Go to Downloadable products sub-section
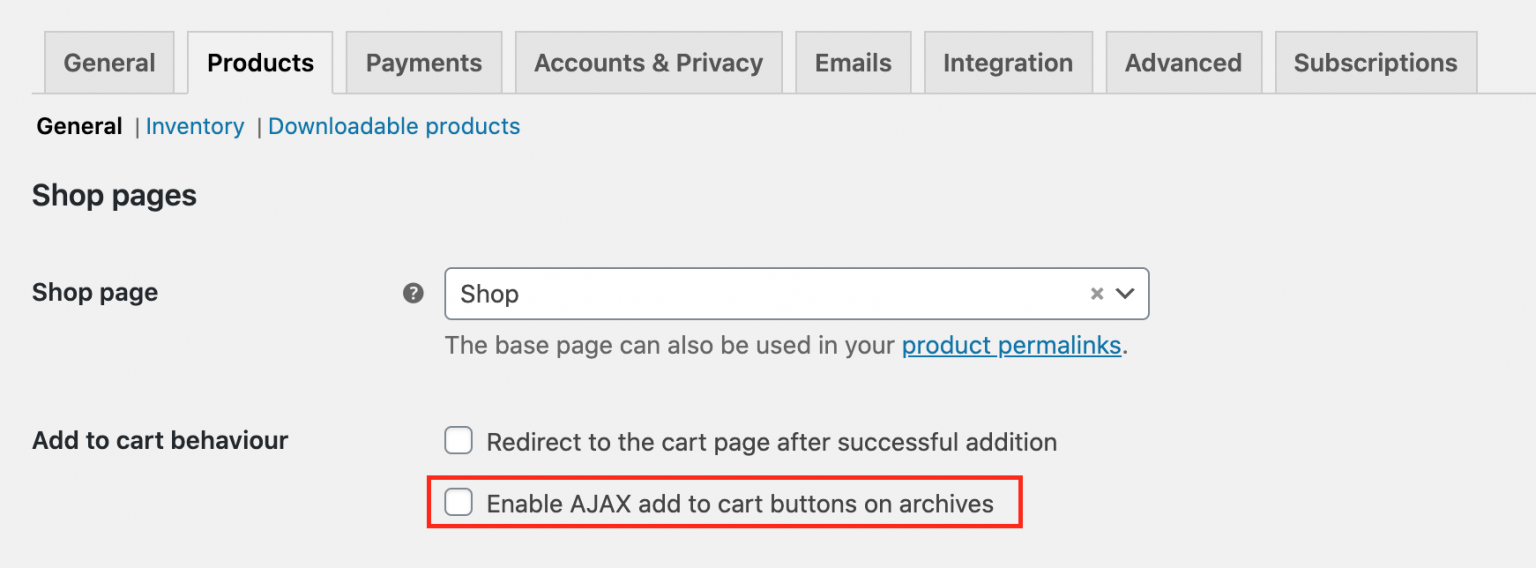The height and width of the screenshot is (568, 1536). (x=394, y=126)
